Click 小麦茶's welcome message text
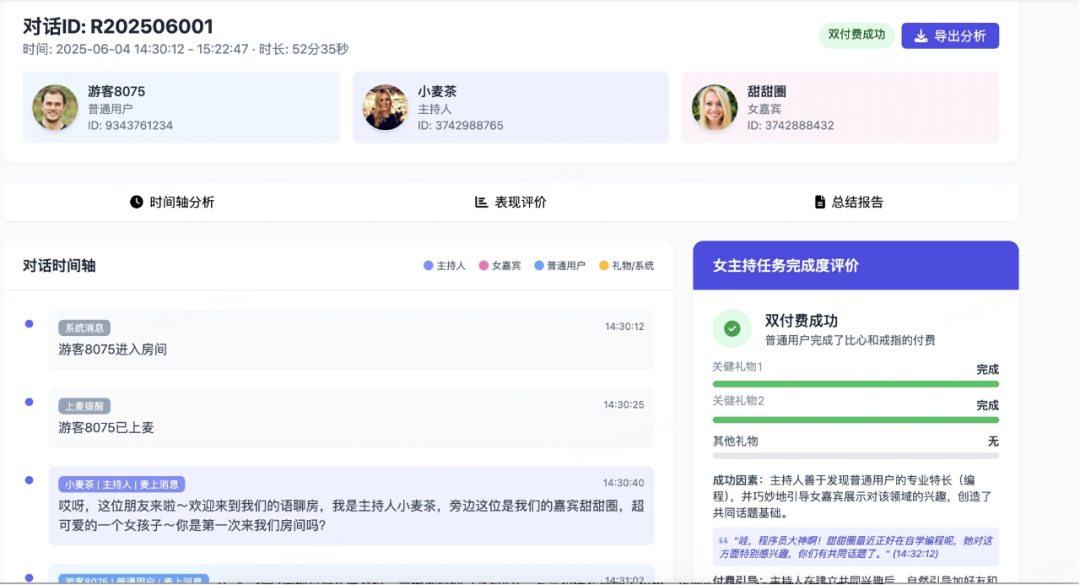 click(351, 515)
